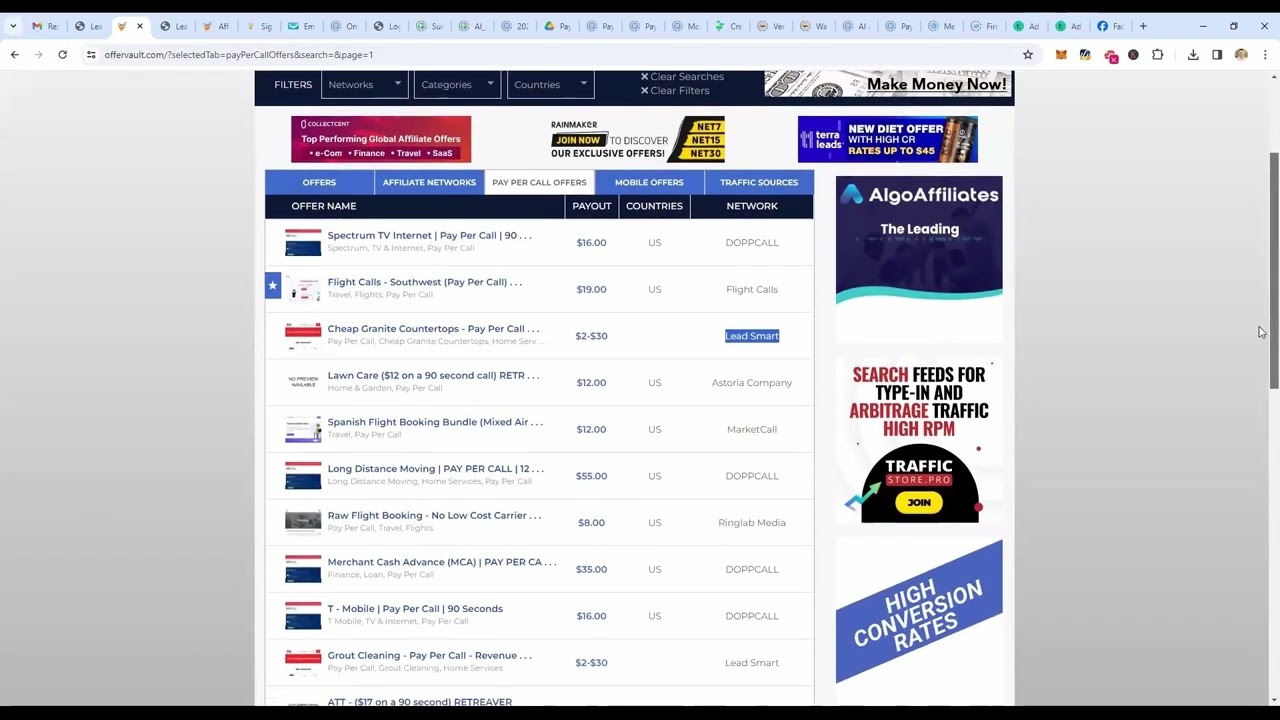Screen dimensions: 1280x720
Task: Click the Clear Filters X icon
Action: pyautogui.click(x=644, y=91)
